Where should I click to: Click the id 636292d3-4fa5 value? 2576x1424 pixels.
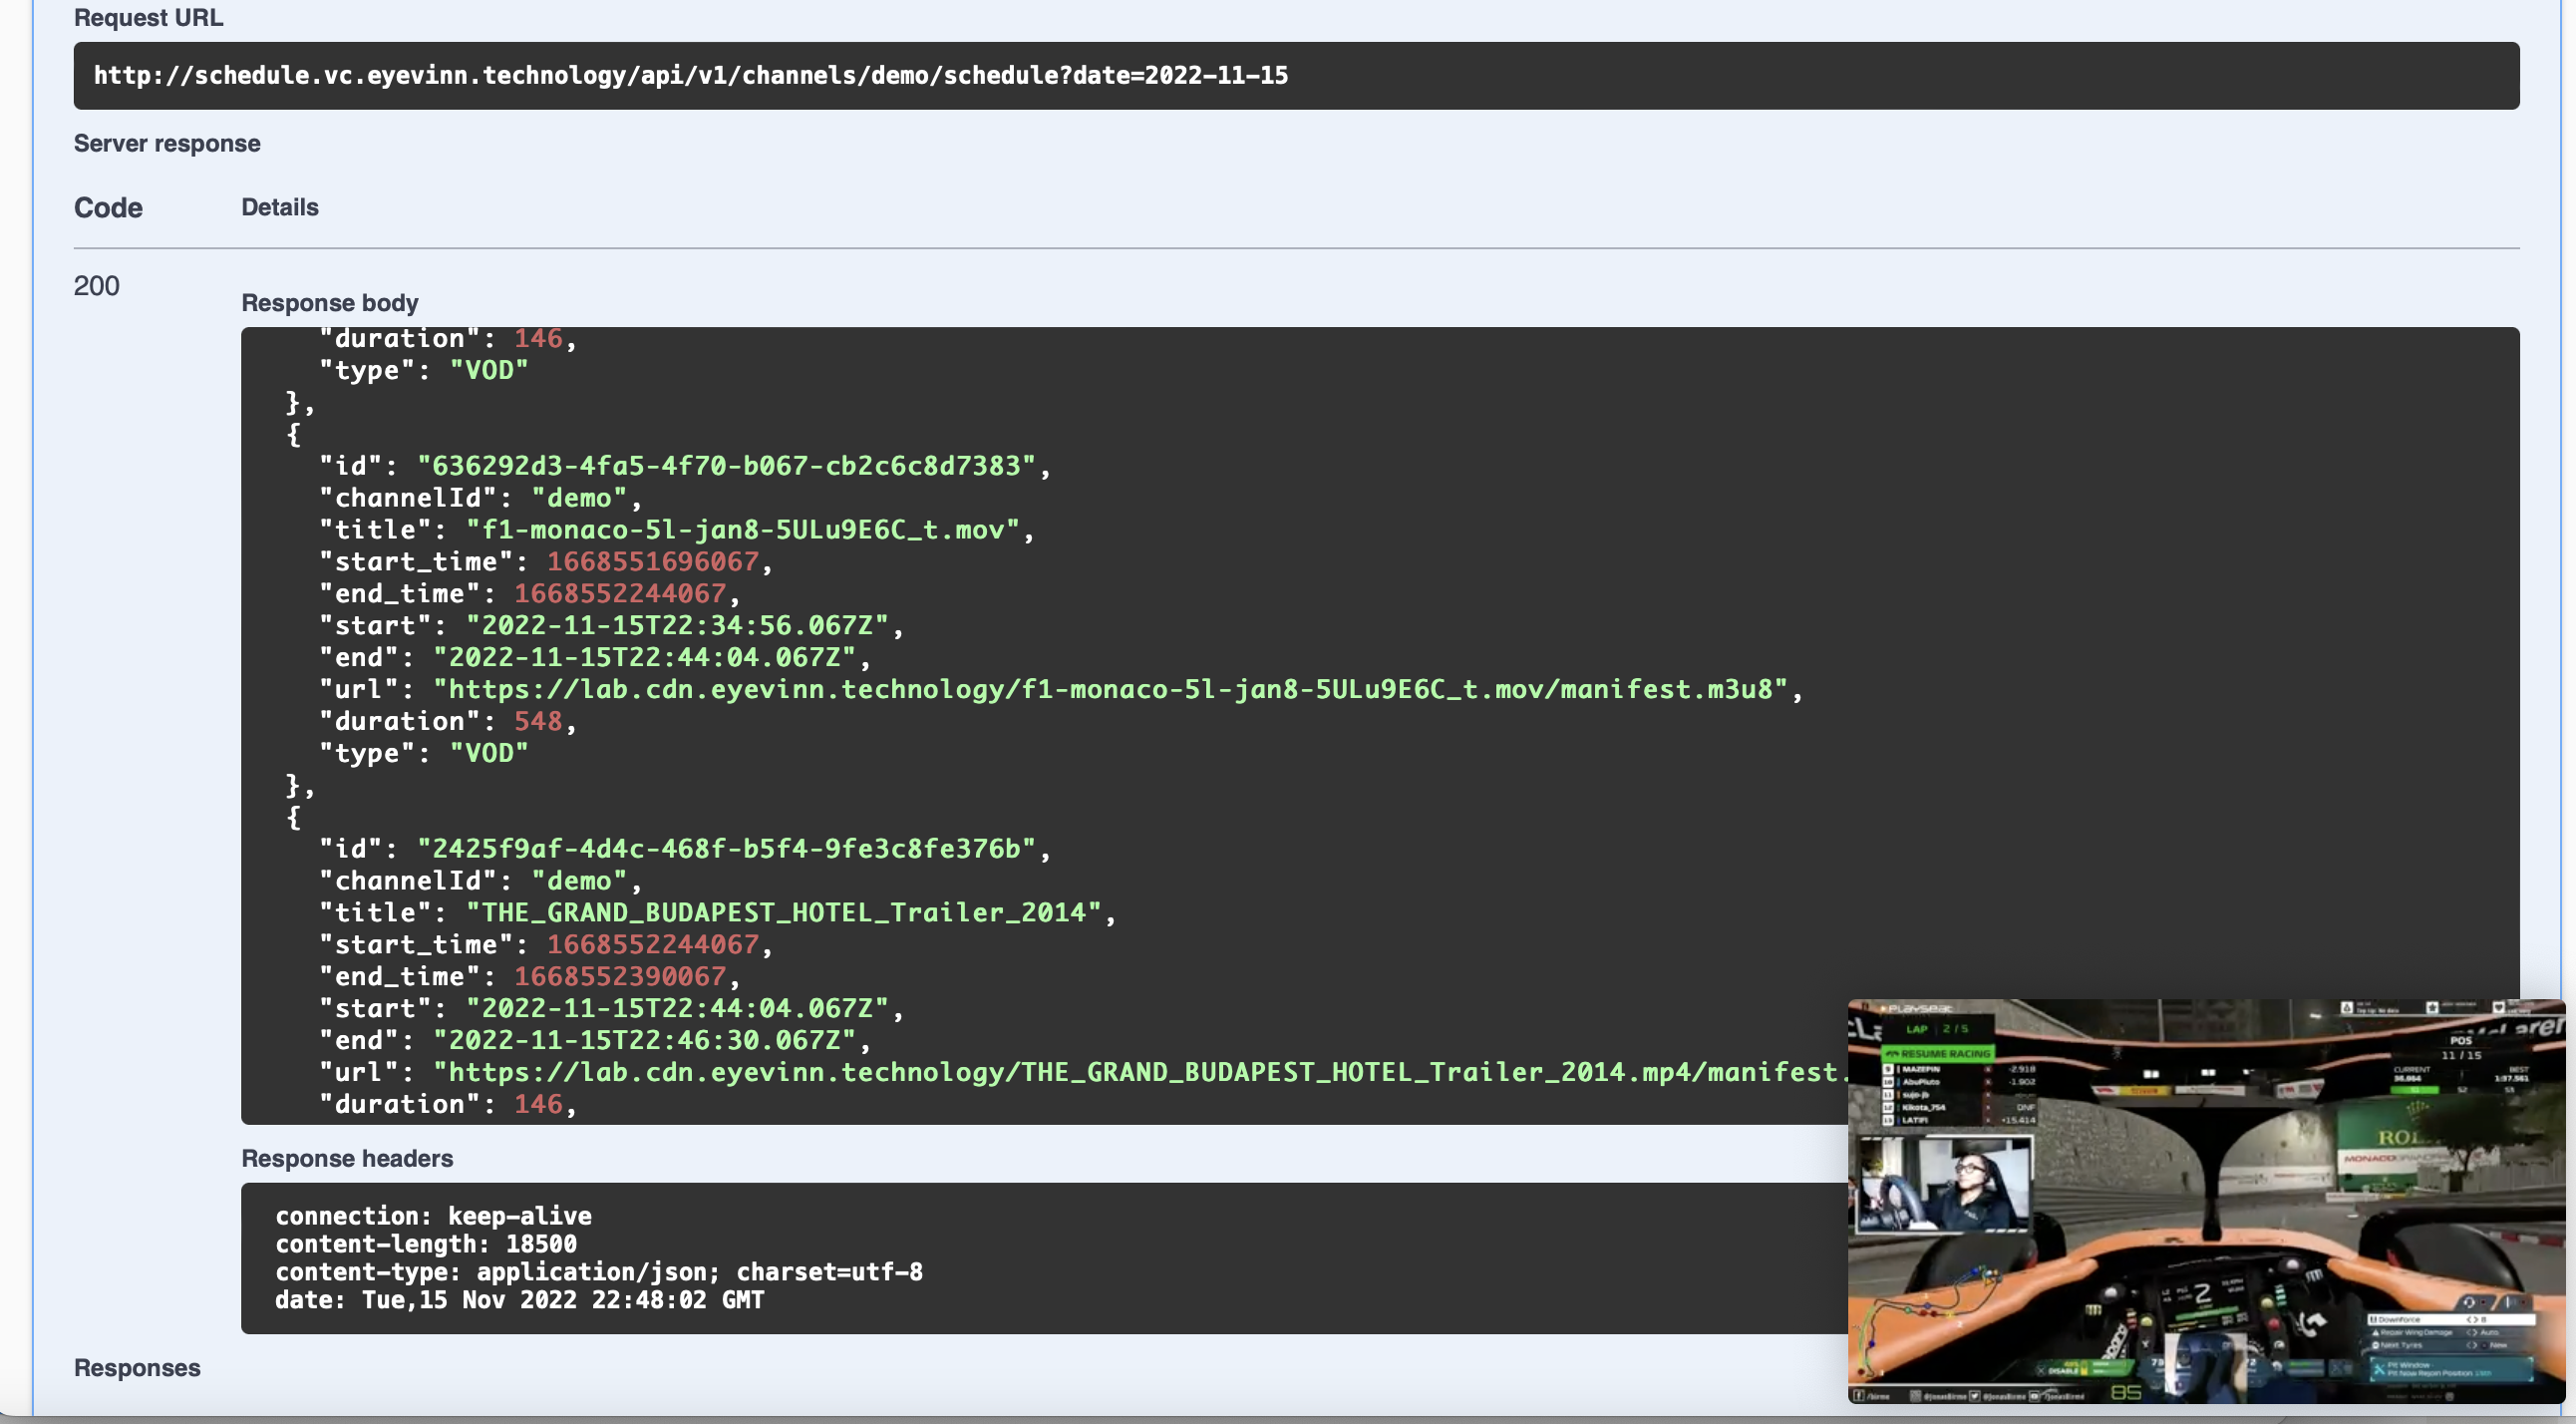tap(727, 466)
